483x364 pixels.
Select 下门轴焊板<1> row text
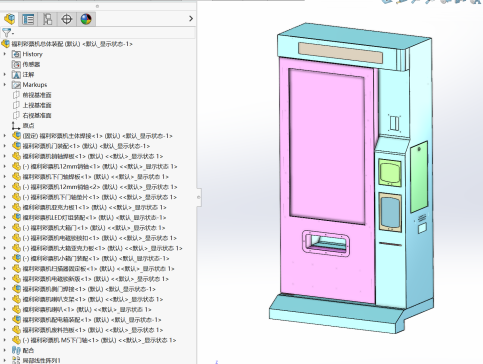pyautogui.click(x=96, y=177)
